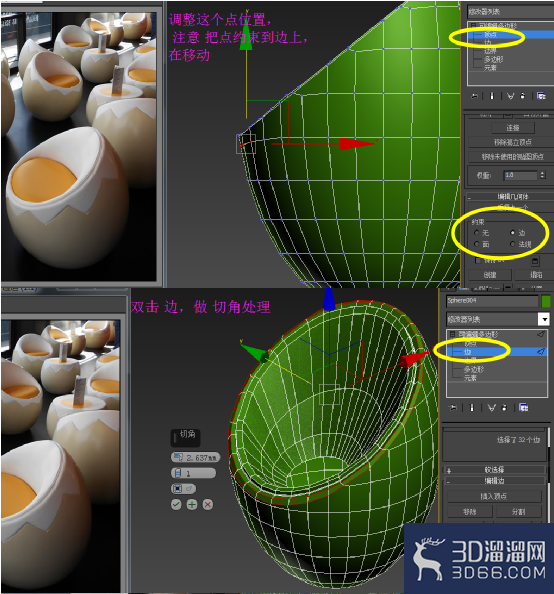Click the green Y-axis arrow on the egg-chair gizmo
The height and width of the screenshot is (594, 554).
(254, 353)
